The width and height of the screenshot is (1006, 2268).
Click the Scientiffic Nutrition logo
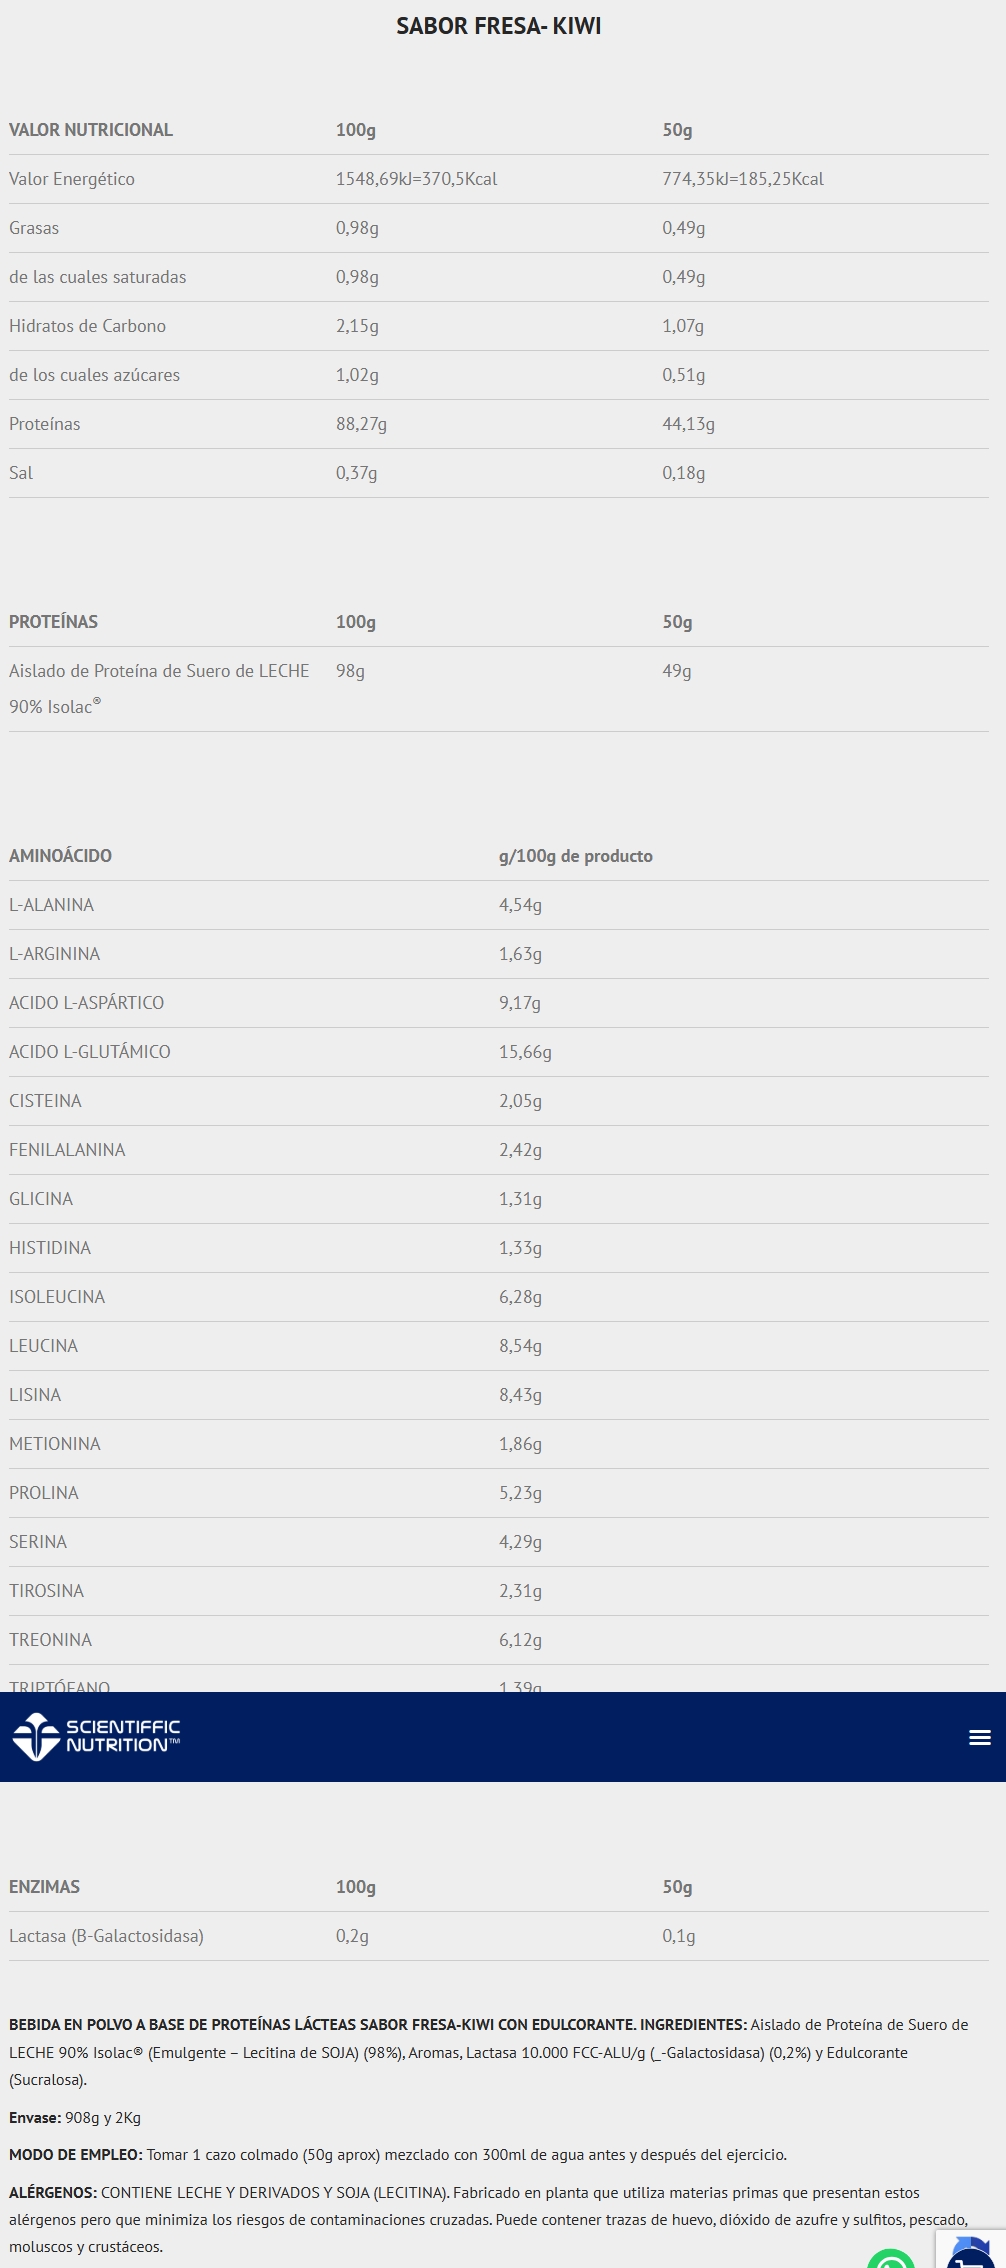[x=96, y=1736]
